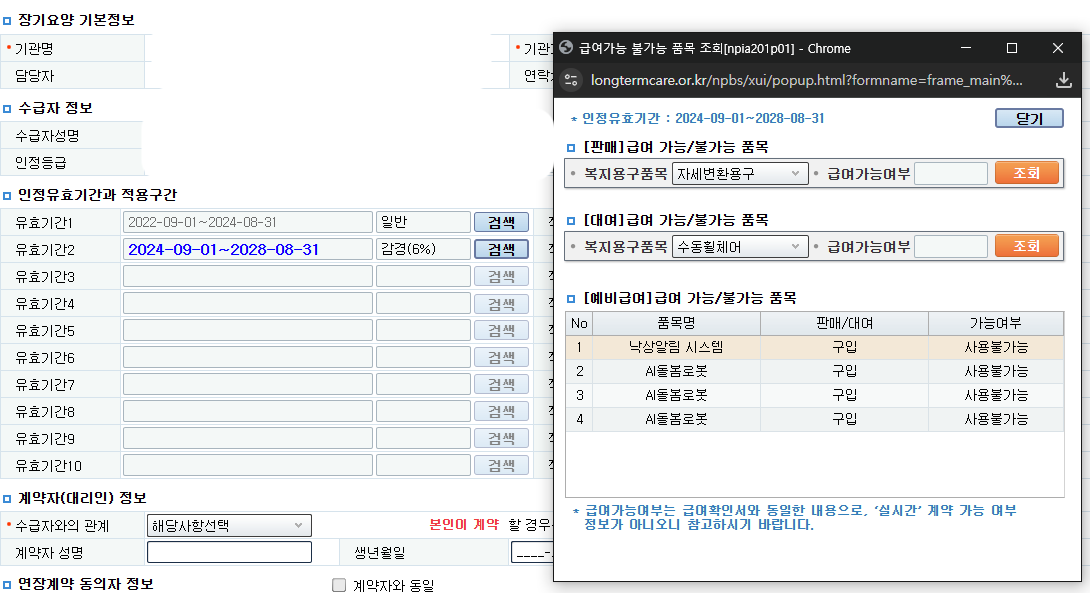Click 닫기 to close the popup
Viewport: 1090px width, 593px height.
1028,118
